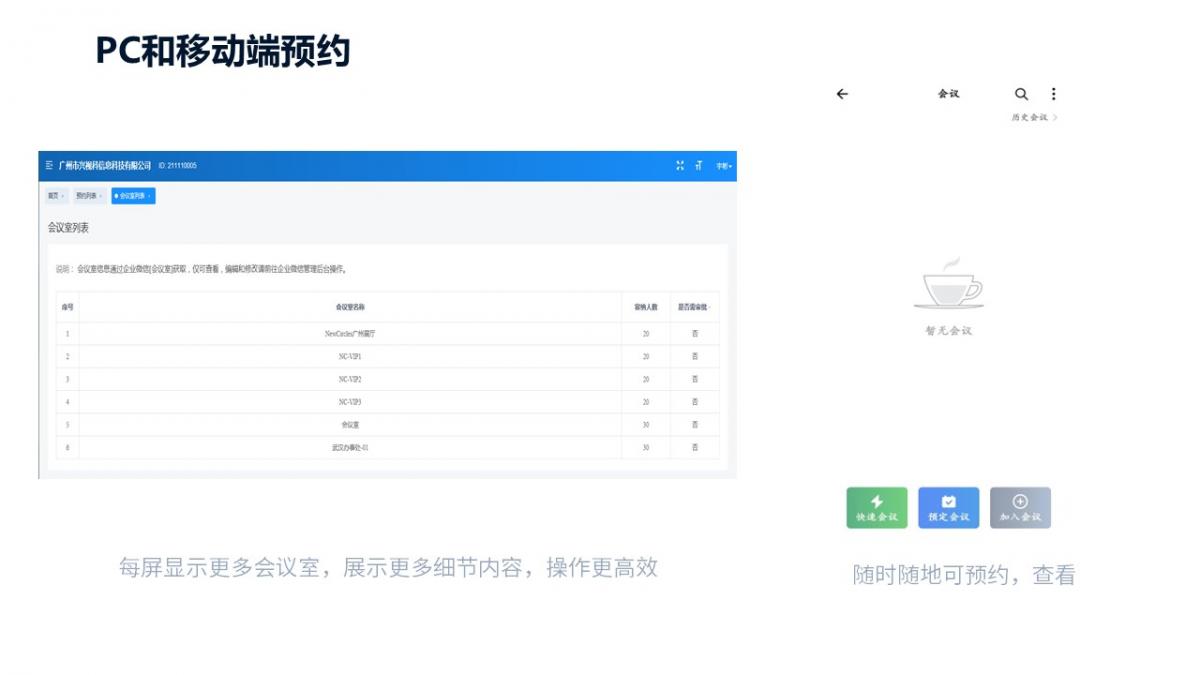Click the 会议室名称 column header
Viewport: 1200px width, 675px height.
[x=349, y=307]
